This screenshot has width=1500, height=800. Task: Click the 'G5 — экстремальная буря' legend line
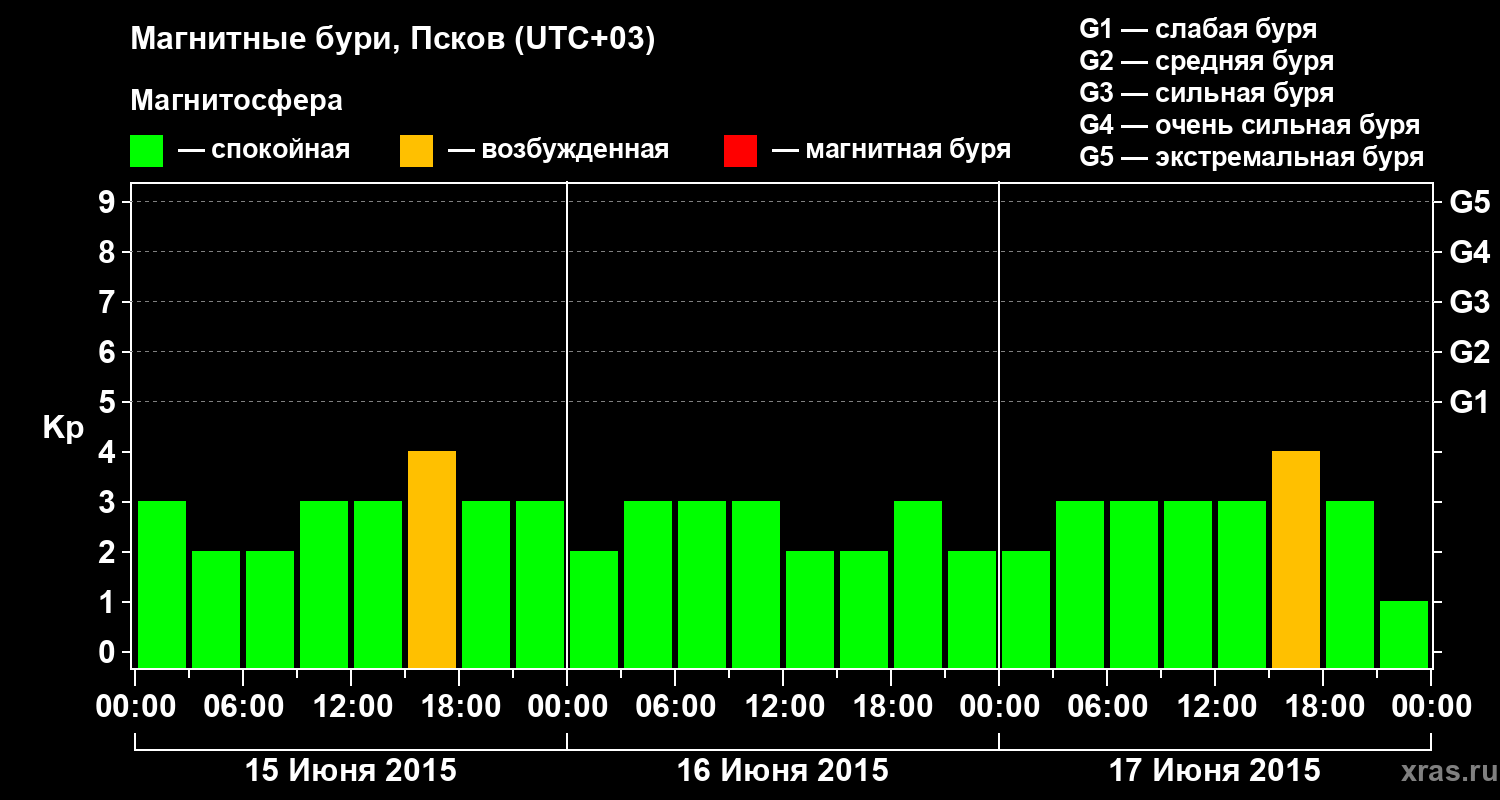tap(1252, 157)
